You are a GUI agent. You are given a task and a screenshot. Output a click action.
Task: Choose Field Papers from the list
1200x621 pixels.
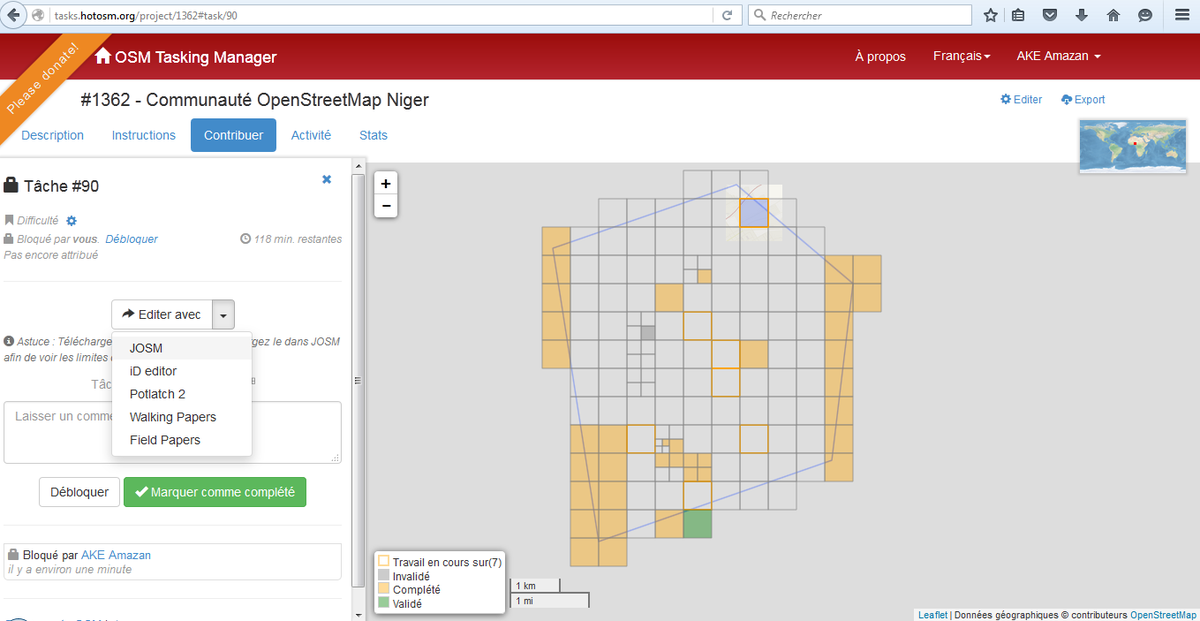click(x=182, y=440)
